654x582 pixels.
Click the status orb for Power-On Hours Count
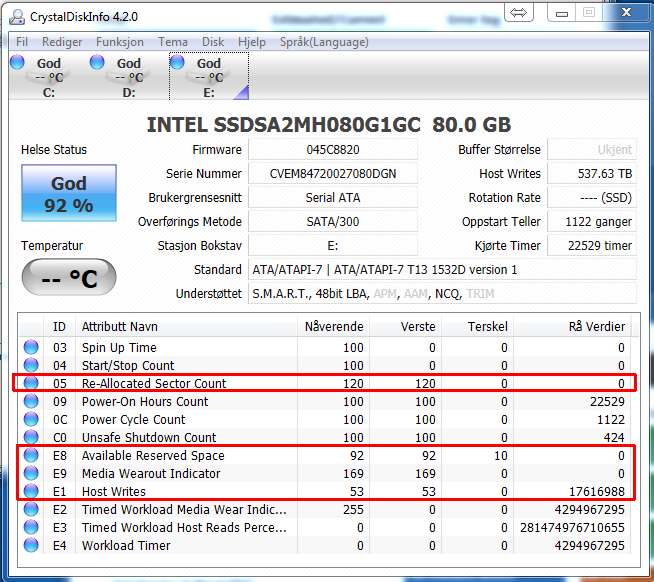(31, 401)
